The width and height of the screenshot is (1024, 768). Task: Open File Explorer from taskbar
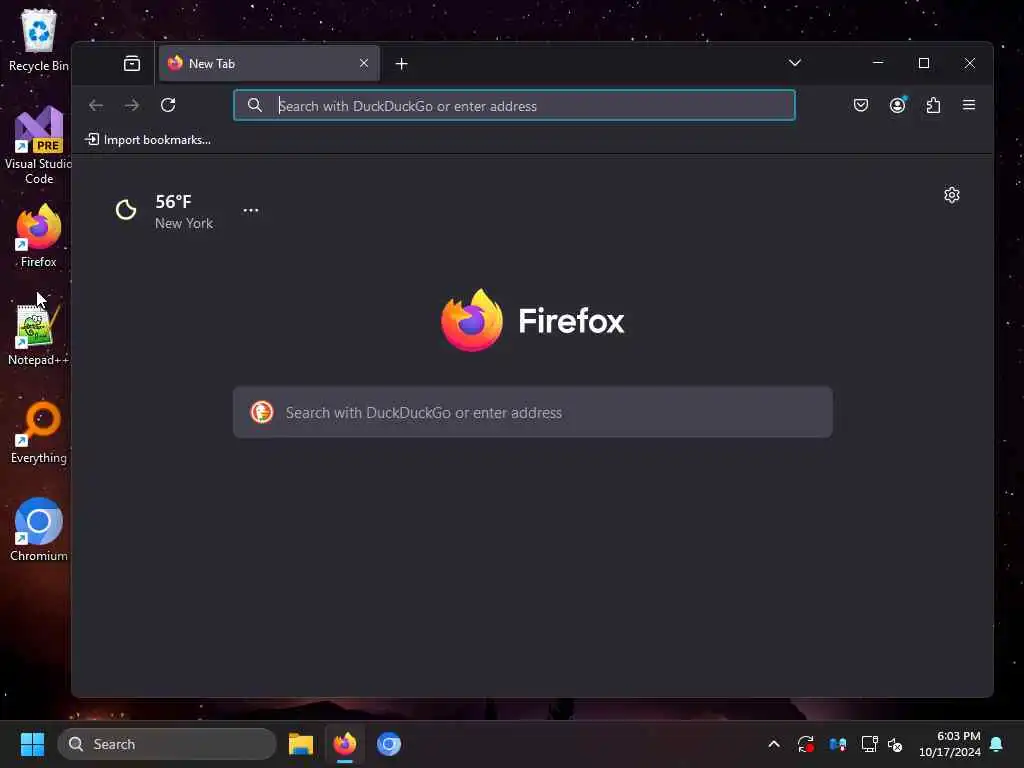[301, 744]
